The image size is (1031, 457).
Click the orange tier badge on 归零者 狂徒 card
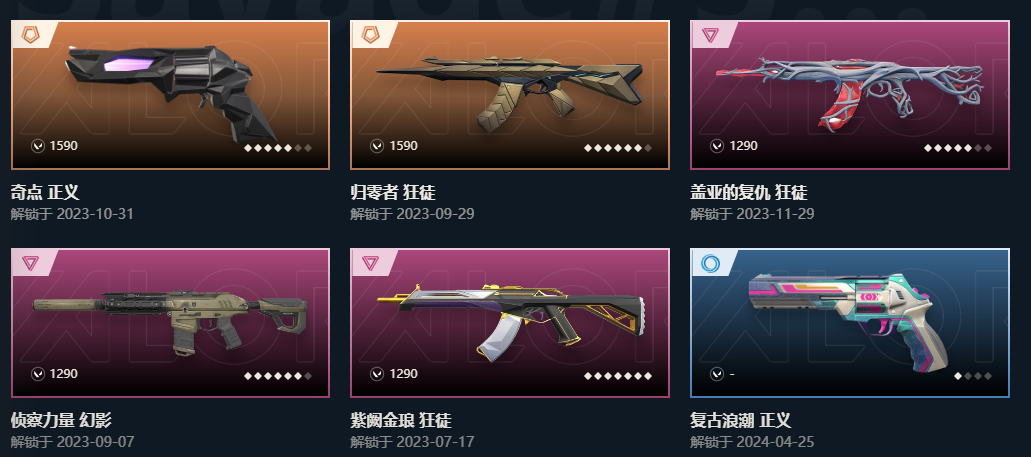[370, 34]
